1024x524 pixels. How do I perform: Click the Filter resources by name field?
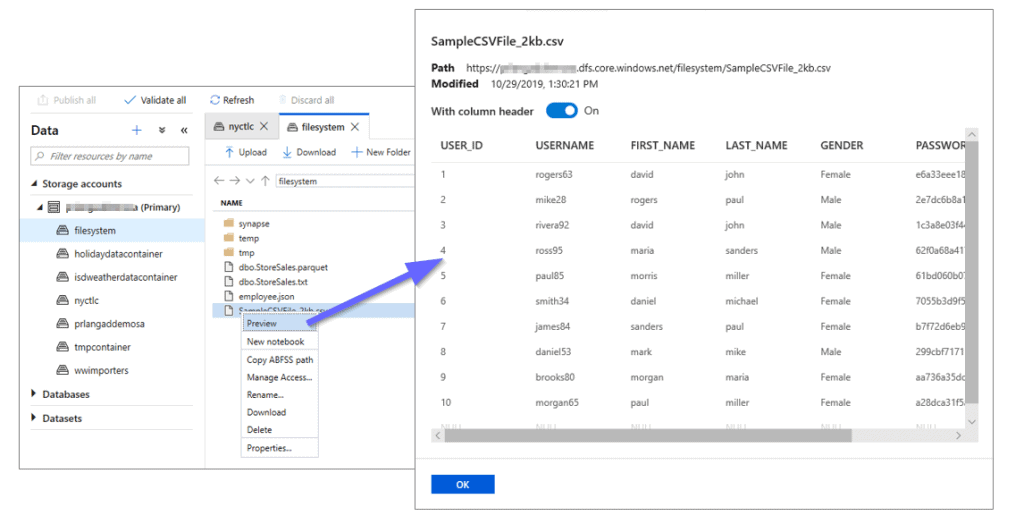(110, 156)
